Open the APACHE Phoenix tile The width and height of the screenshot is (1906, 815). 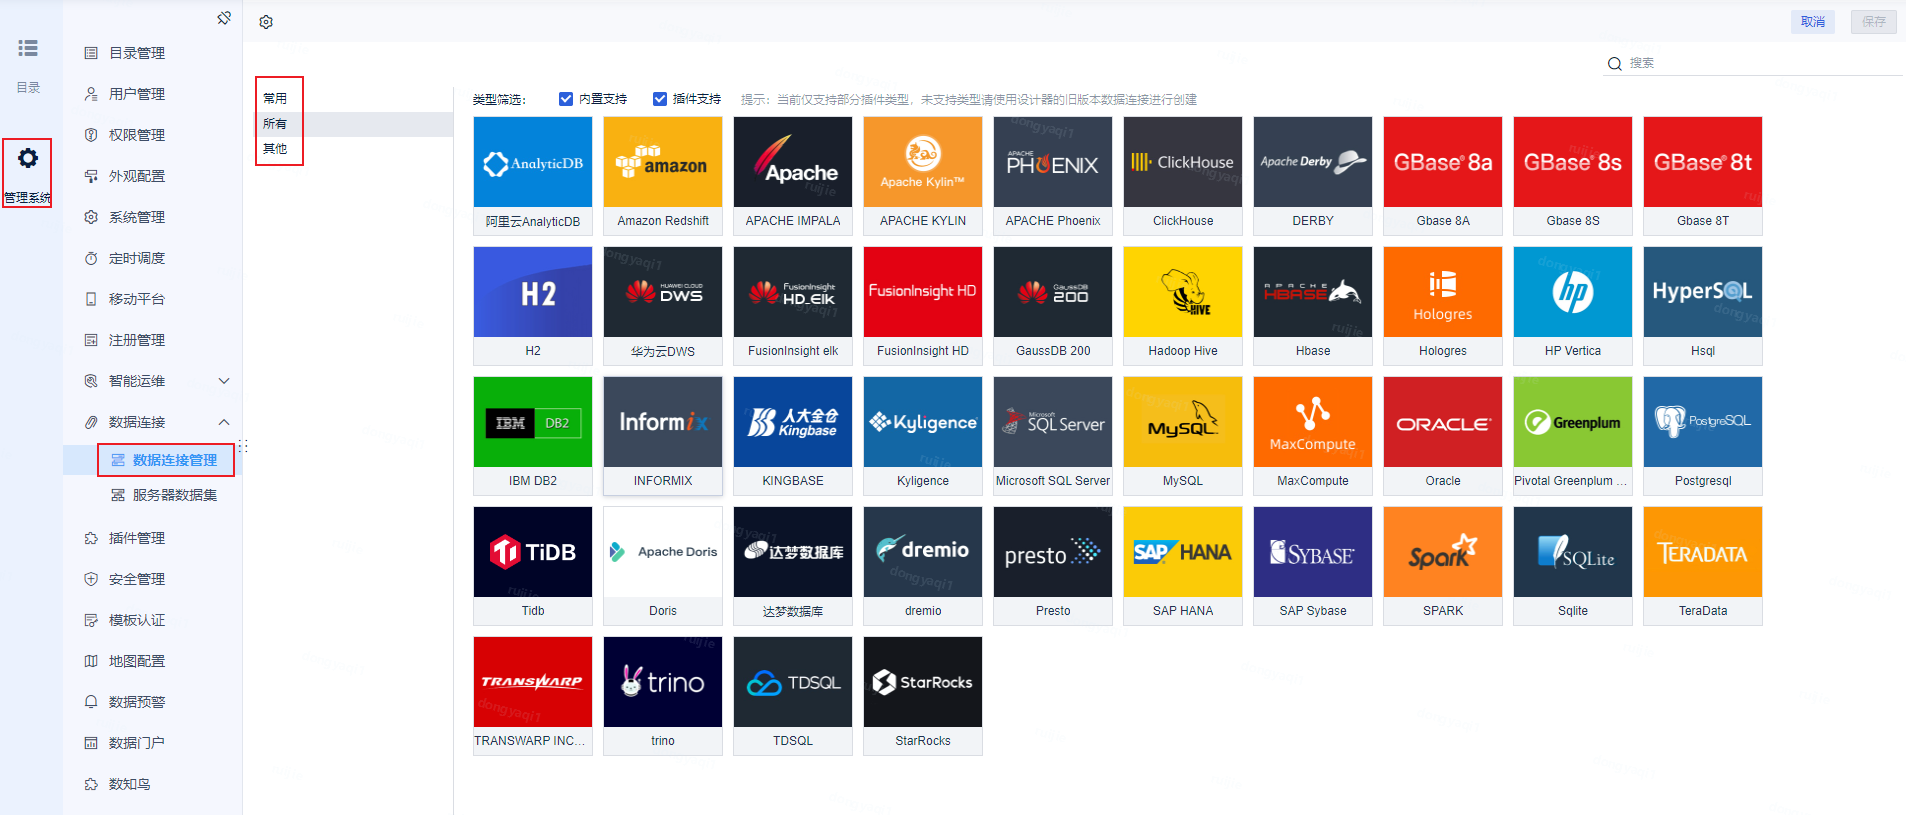click(1053, 176)
